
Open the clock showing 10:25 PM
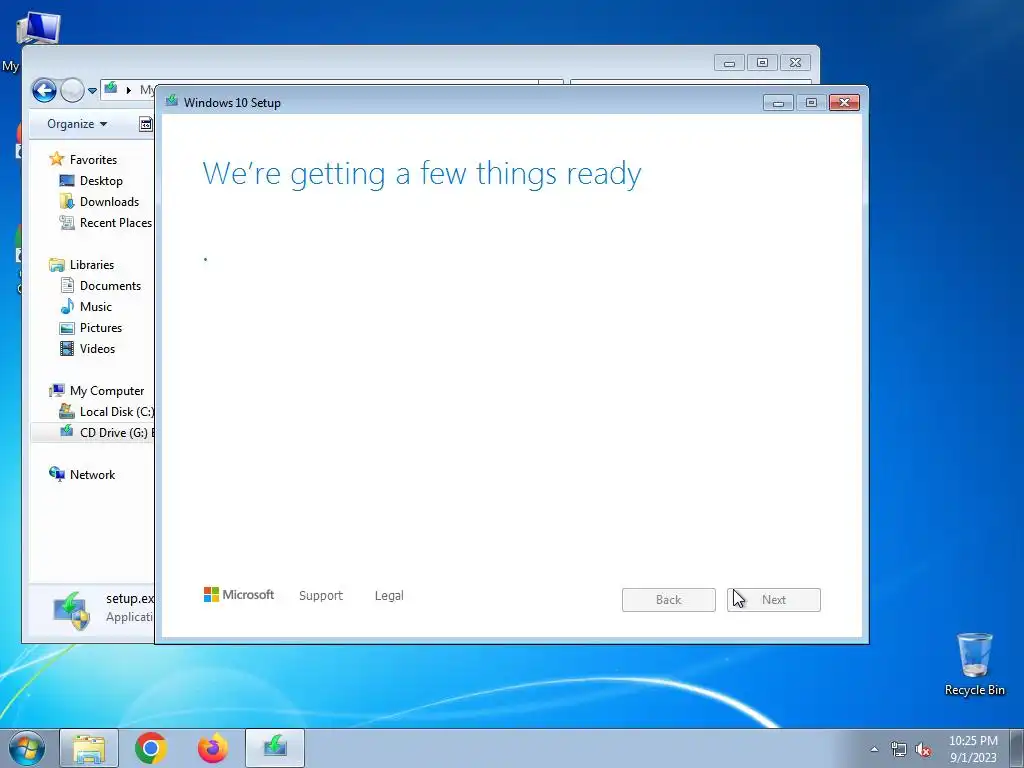(973, 741)
